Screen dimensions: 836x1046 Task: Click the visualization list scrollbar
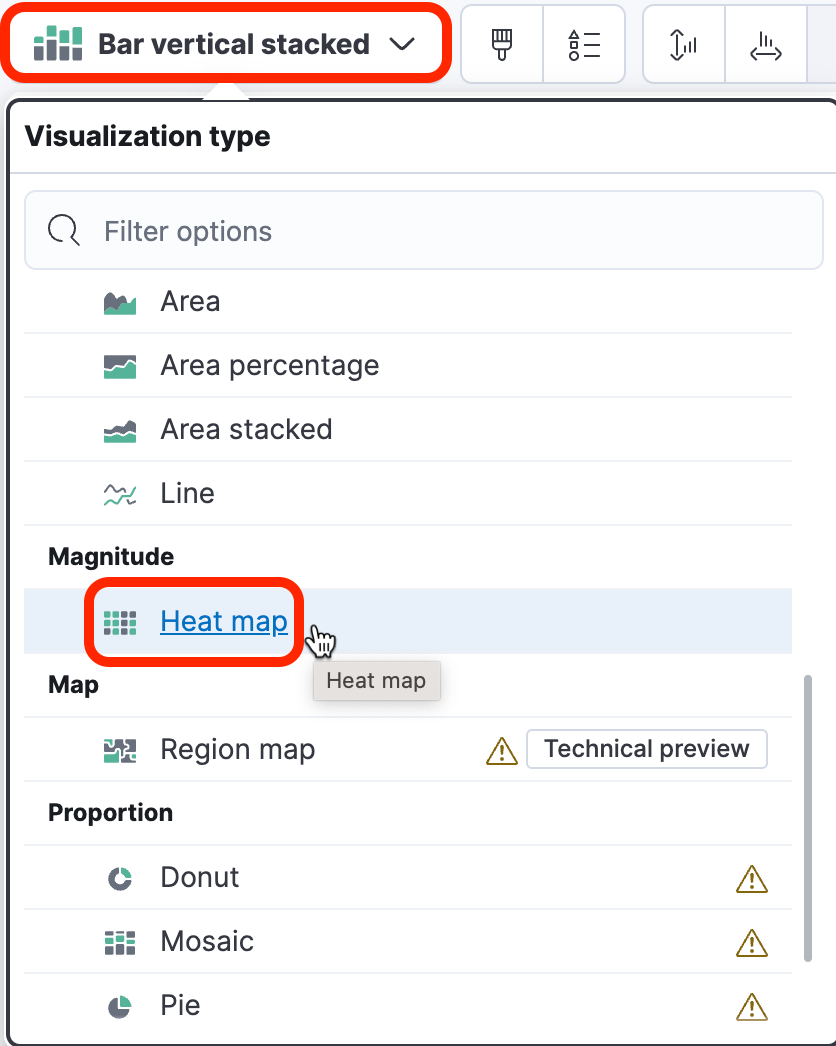tap(807, 819)
